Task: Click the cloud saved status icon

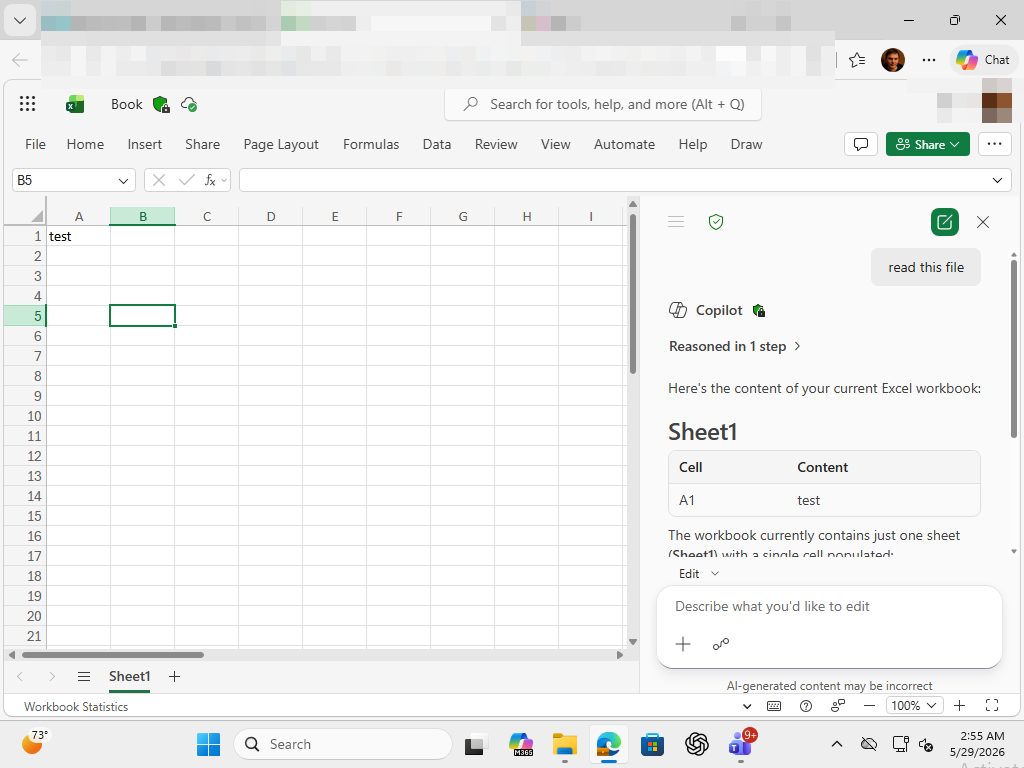Action: 189,104
